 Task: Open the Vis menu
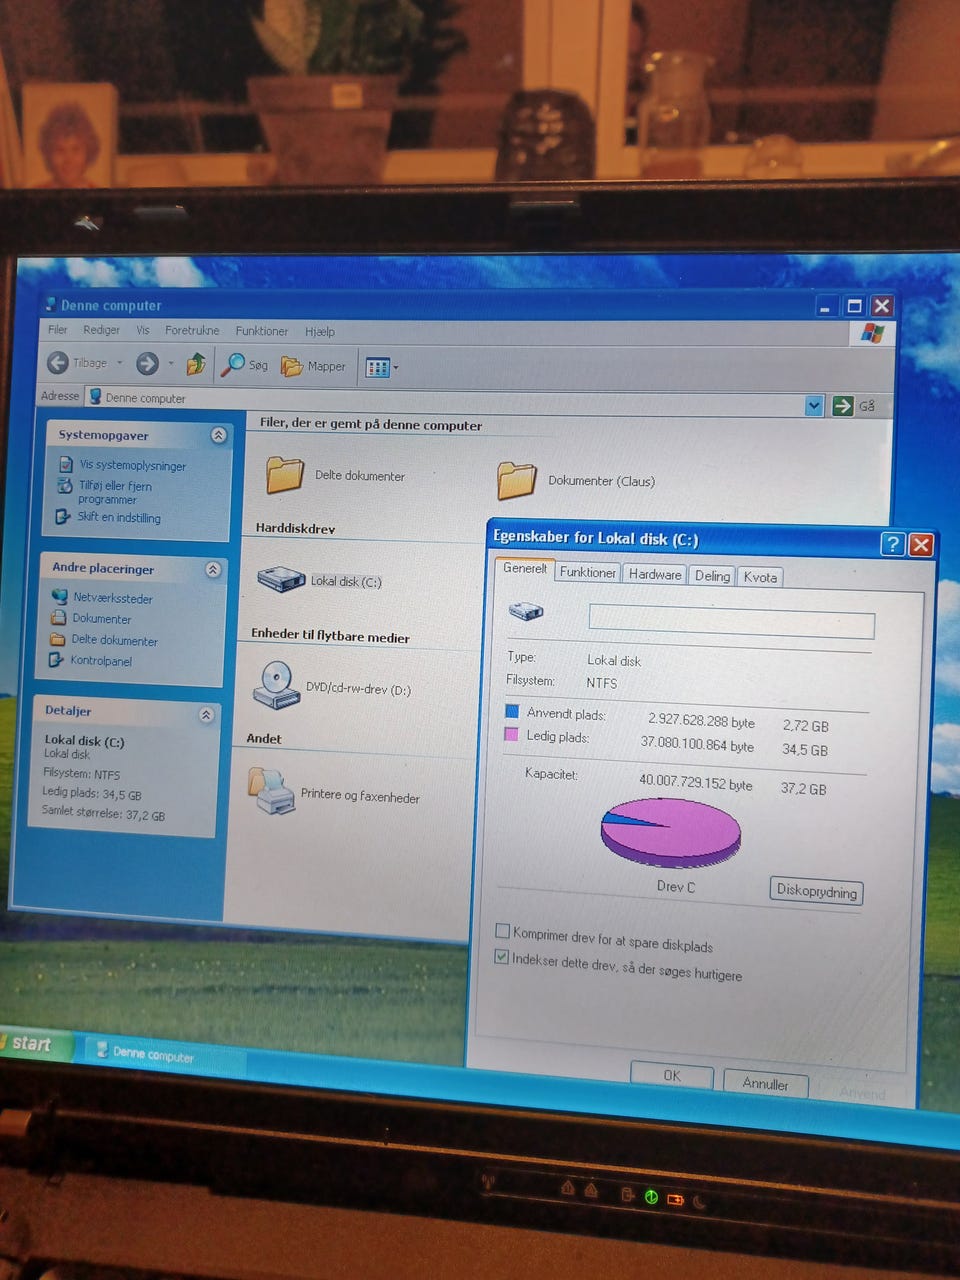[143, 330]
